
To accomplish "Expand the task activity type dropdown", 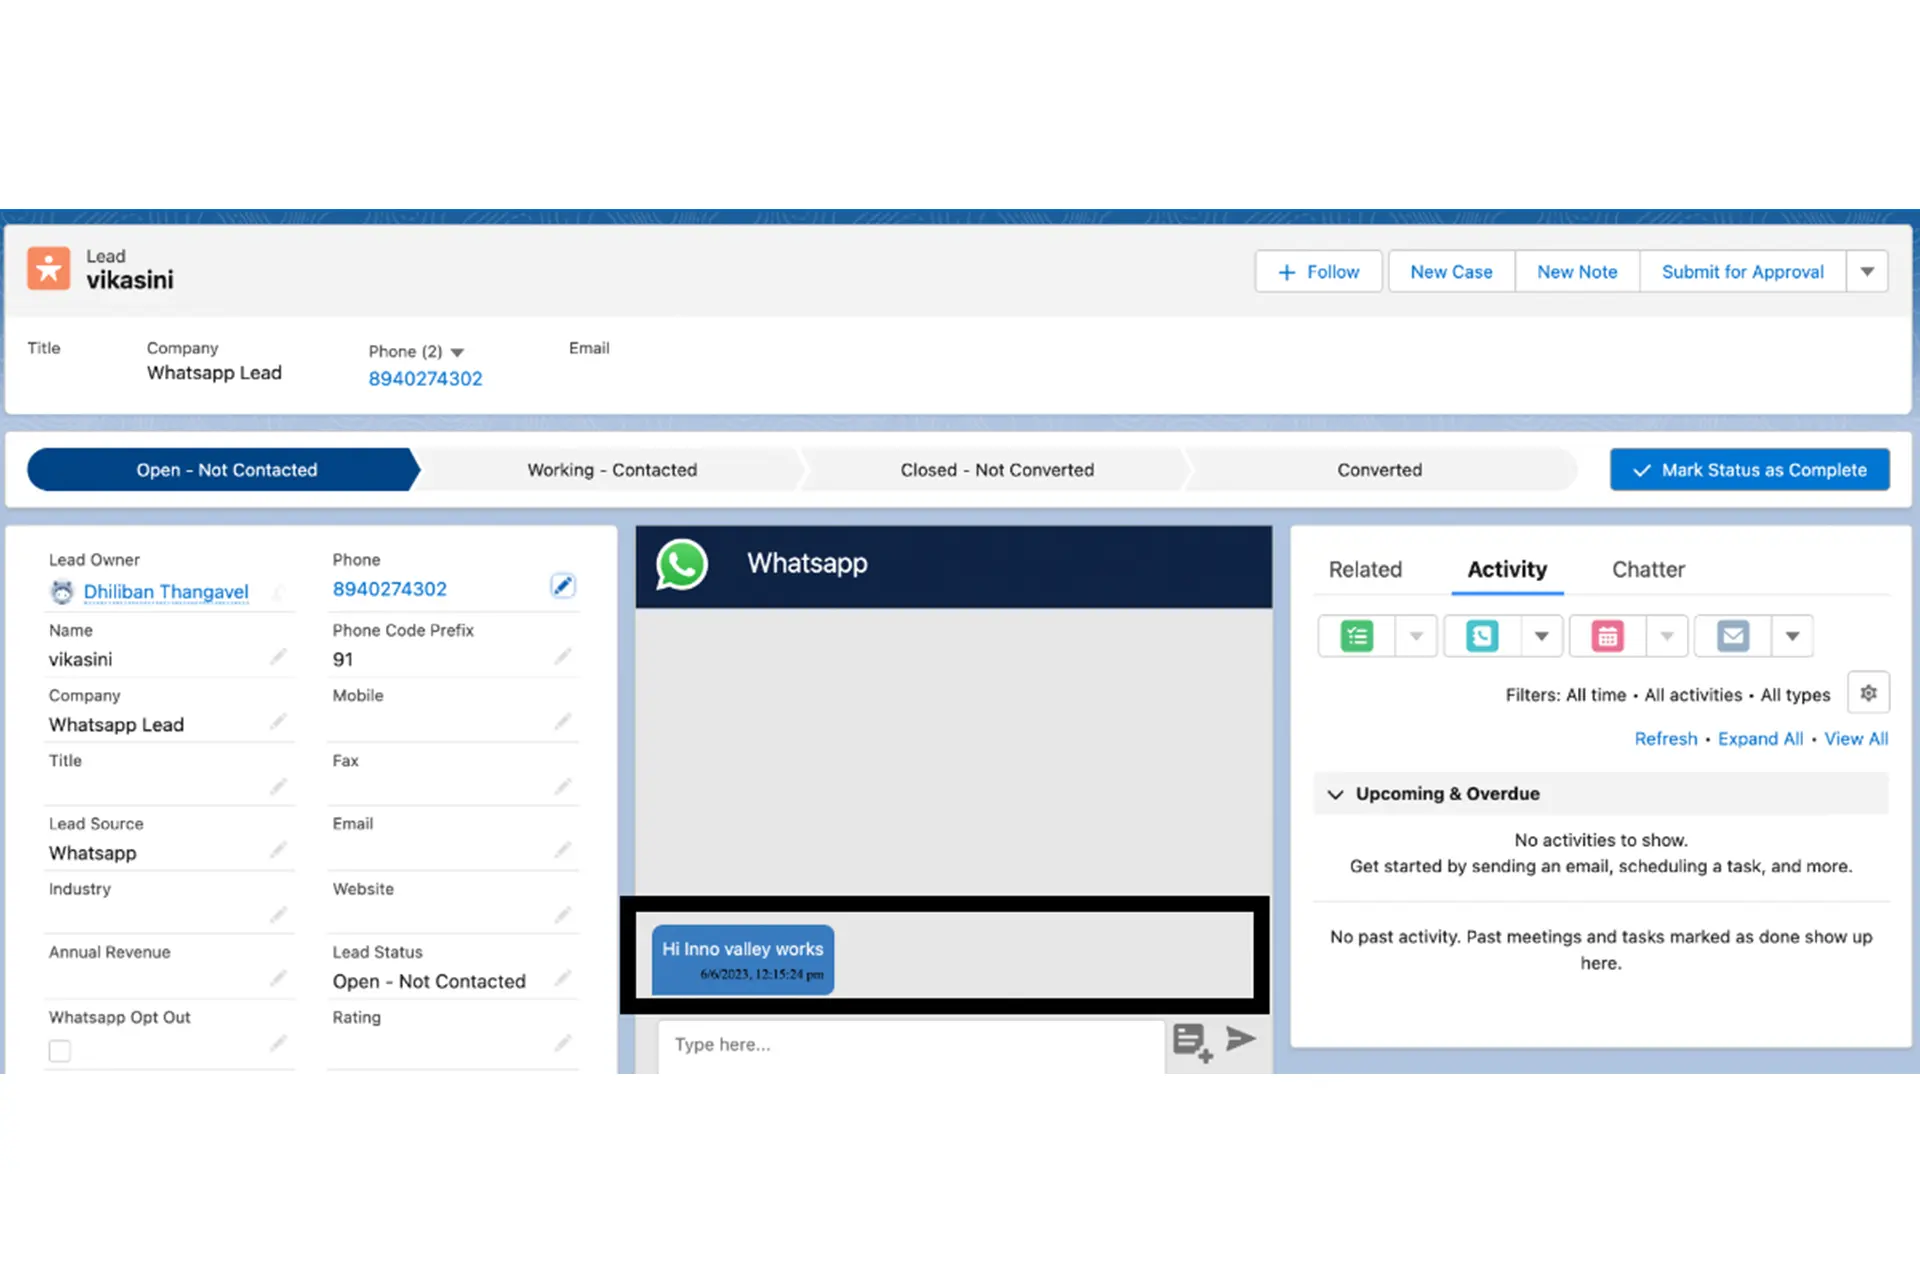I will tap(1416, 634).
